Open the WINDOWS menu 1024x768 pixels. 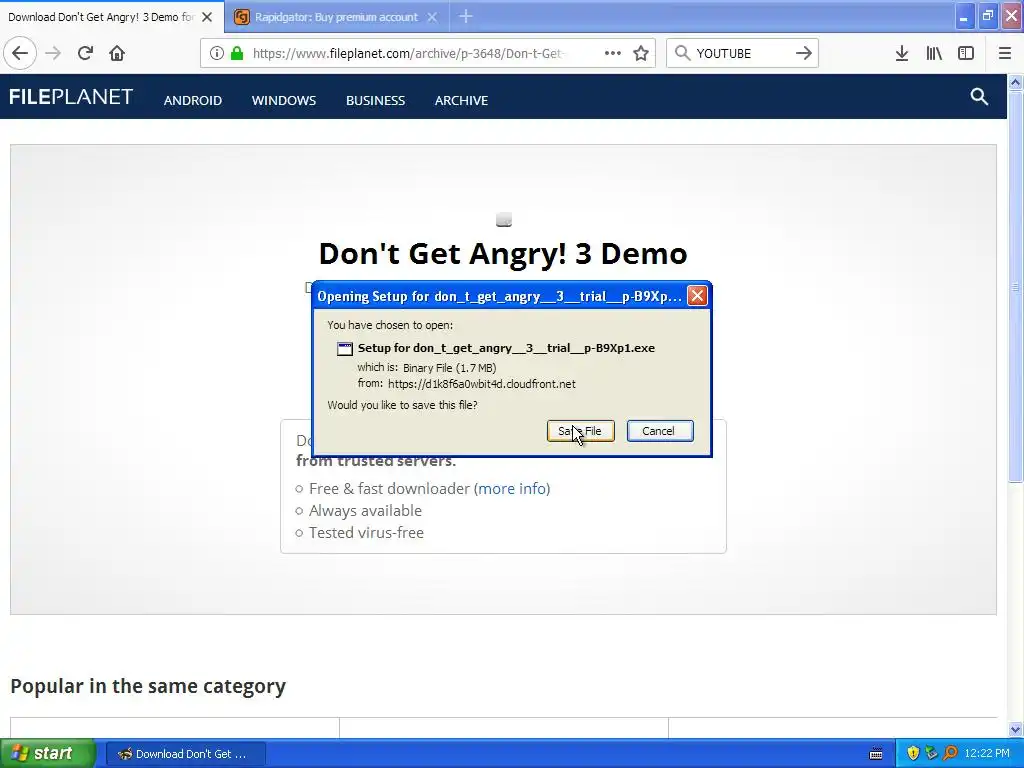[283, 101]
